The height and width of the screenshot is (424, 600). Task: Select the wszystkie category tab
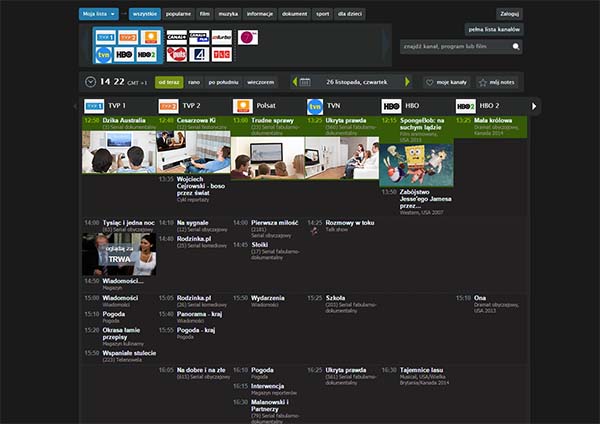tap(145, 14)
